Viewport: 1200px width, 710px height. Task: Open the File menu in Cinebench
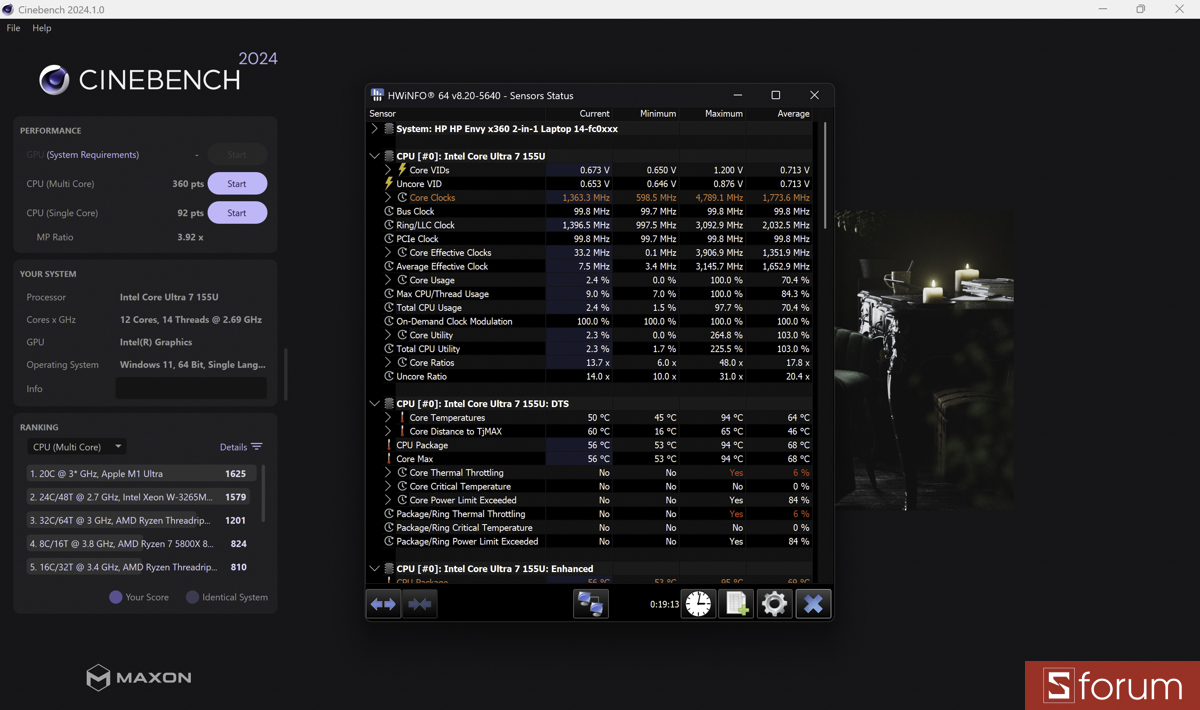[13, 28]
